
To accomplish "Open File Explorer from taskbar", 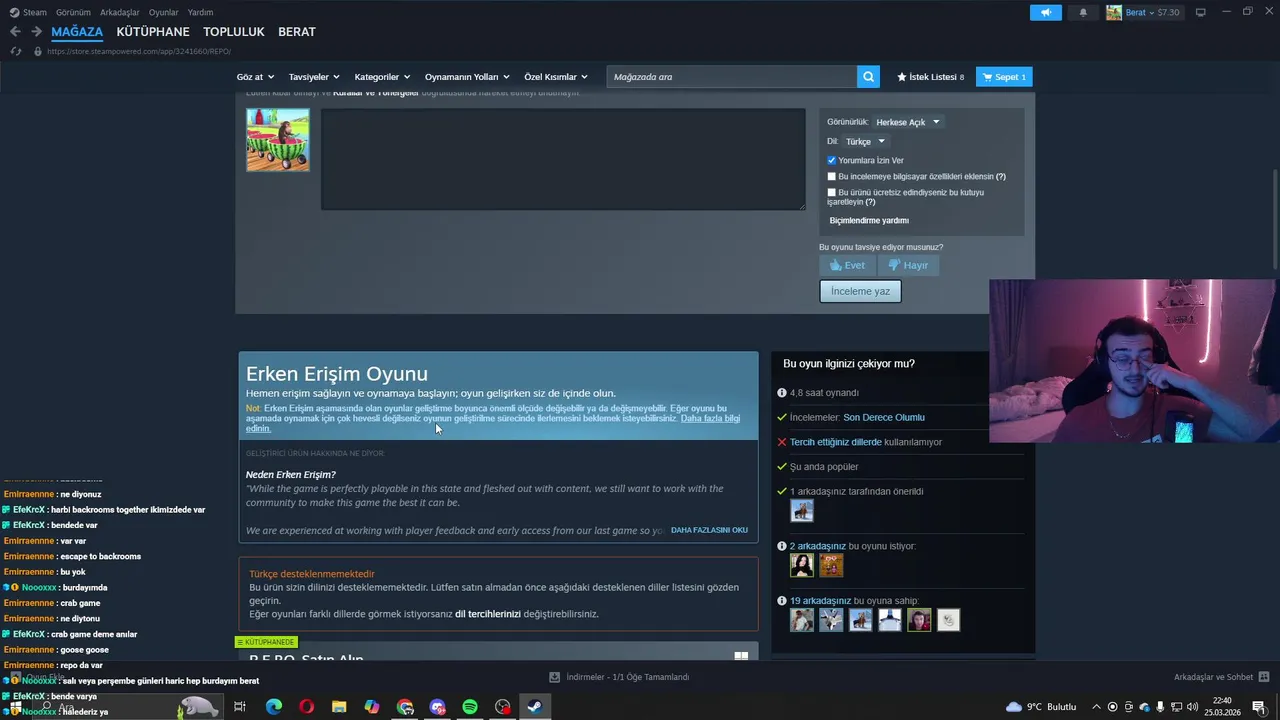I will 339,707.
